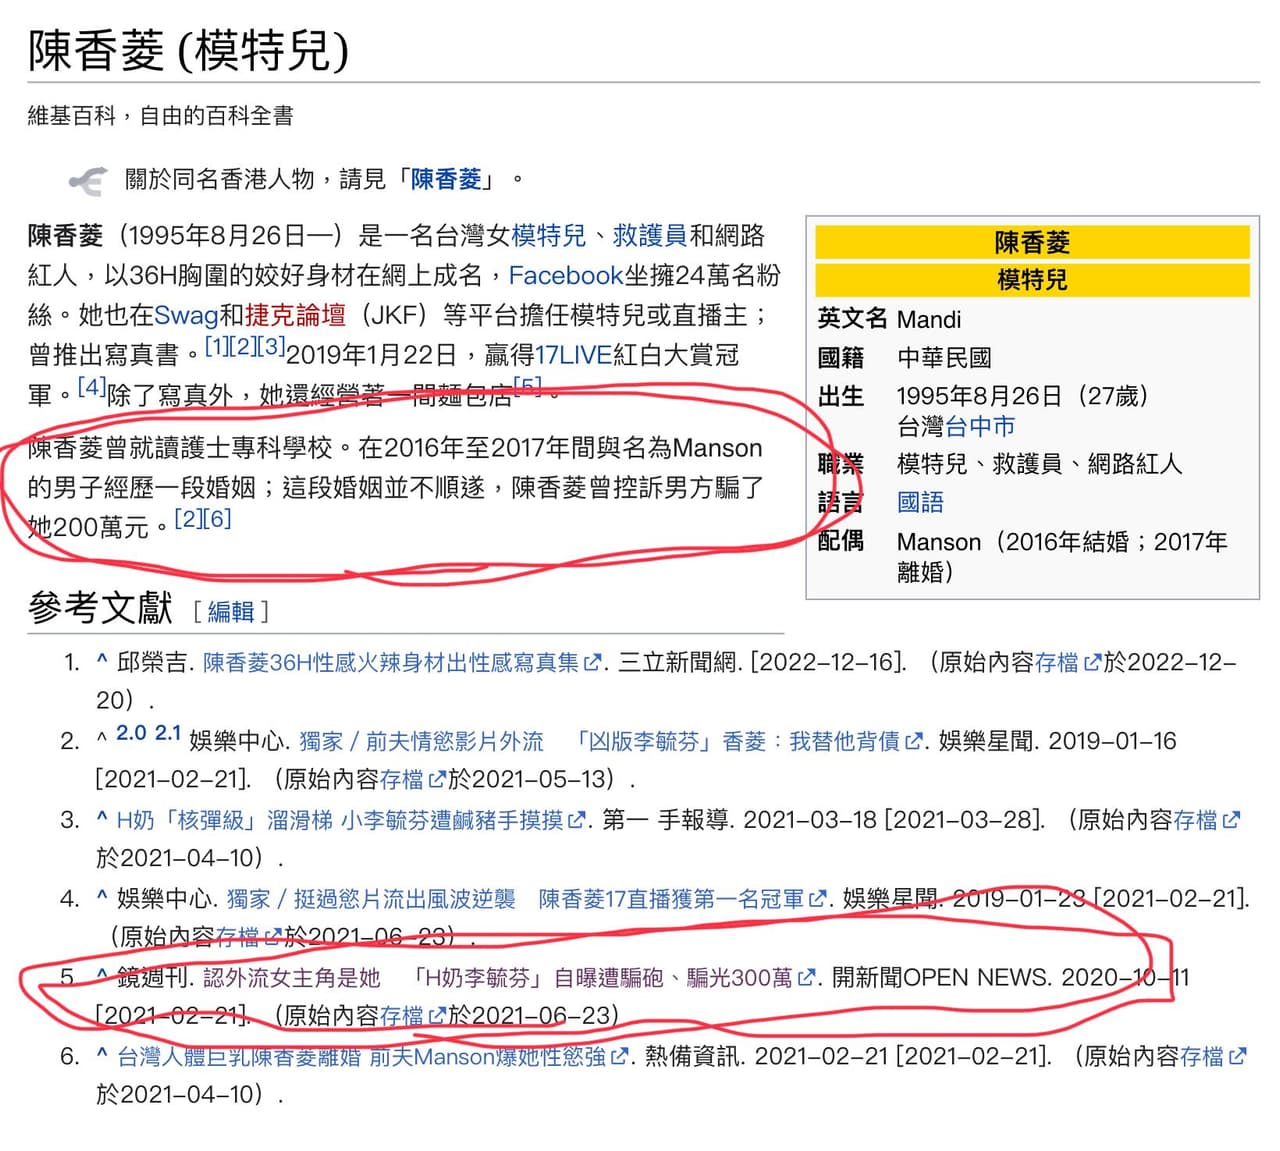Click back-reference caret of reference 6
1280x1151 pixels.
pyautogui.click(x=102, y=1055)
